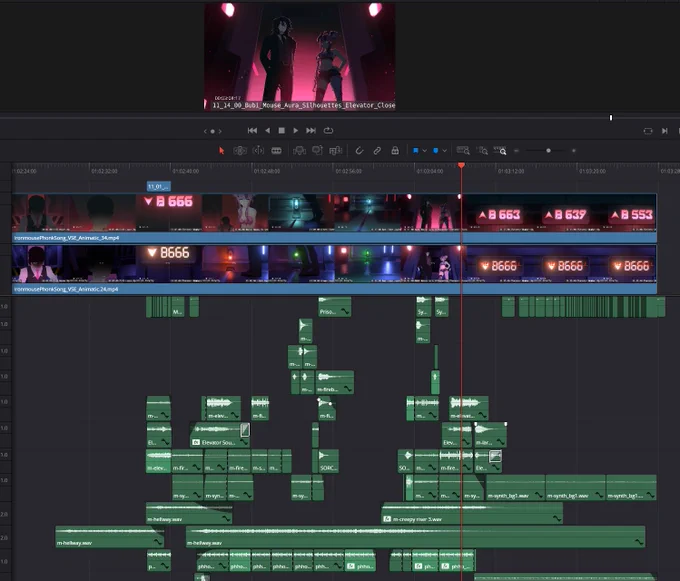This screenshot has height=581, width=680.
Task: Select the Dynamic Trim Mode tool
Action: [258, 150]
